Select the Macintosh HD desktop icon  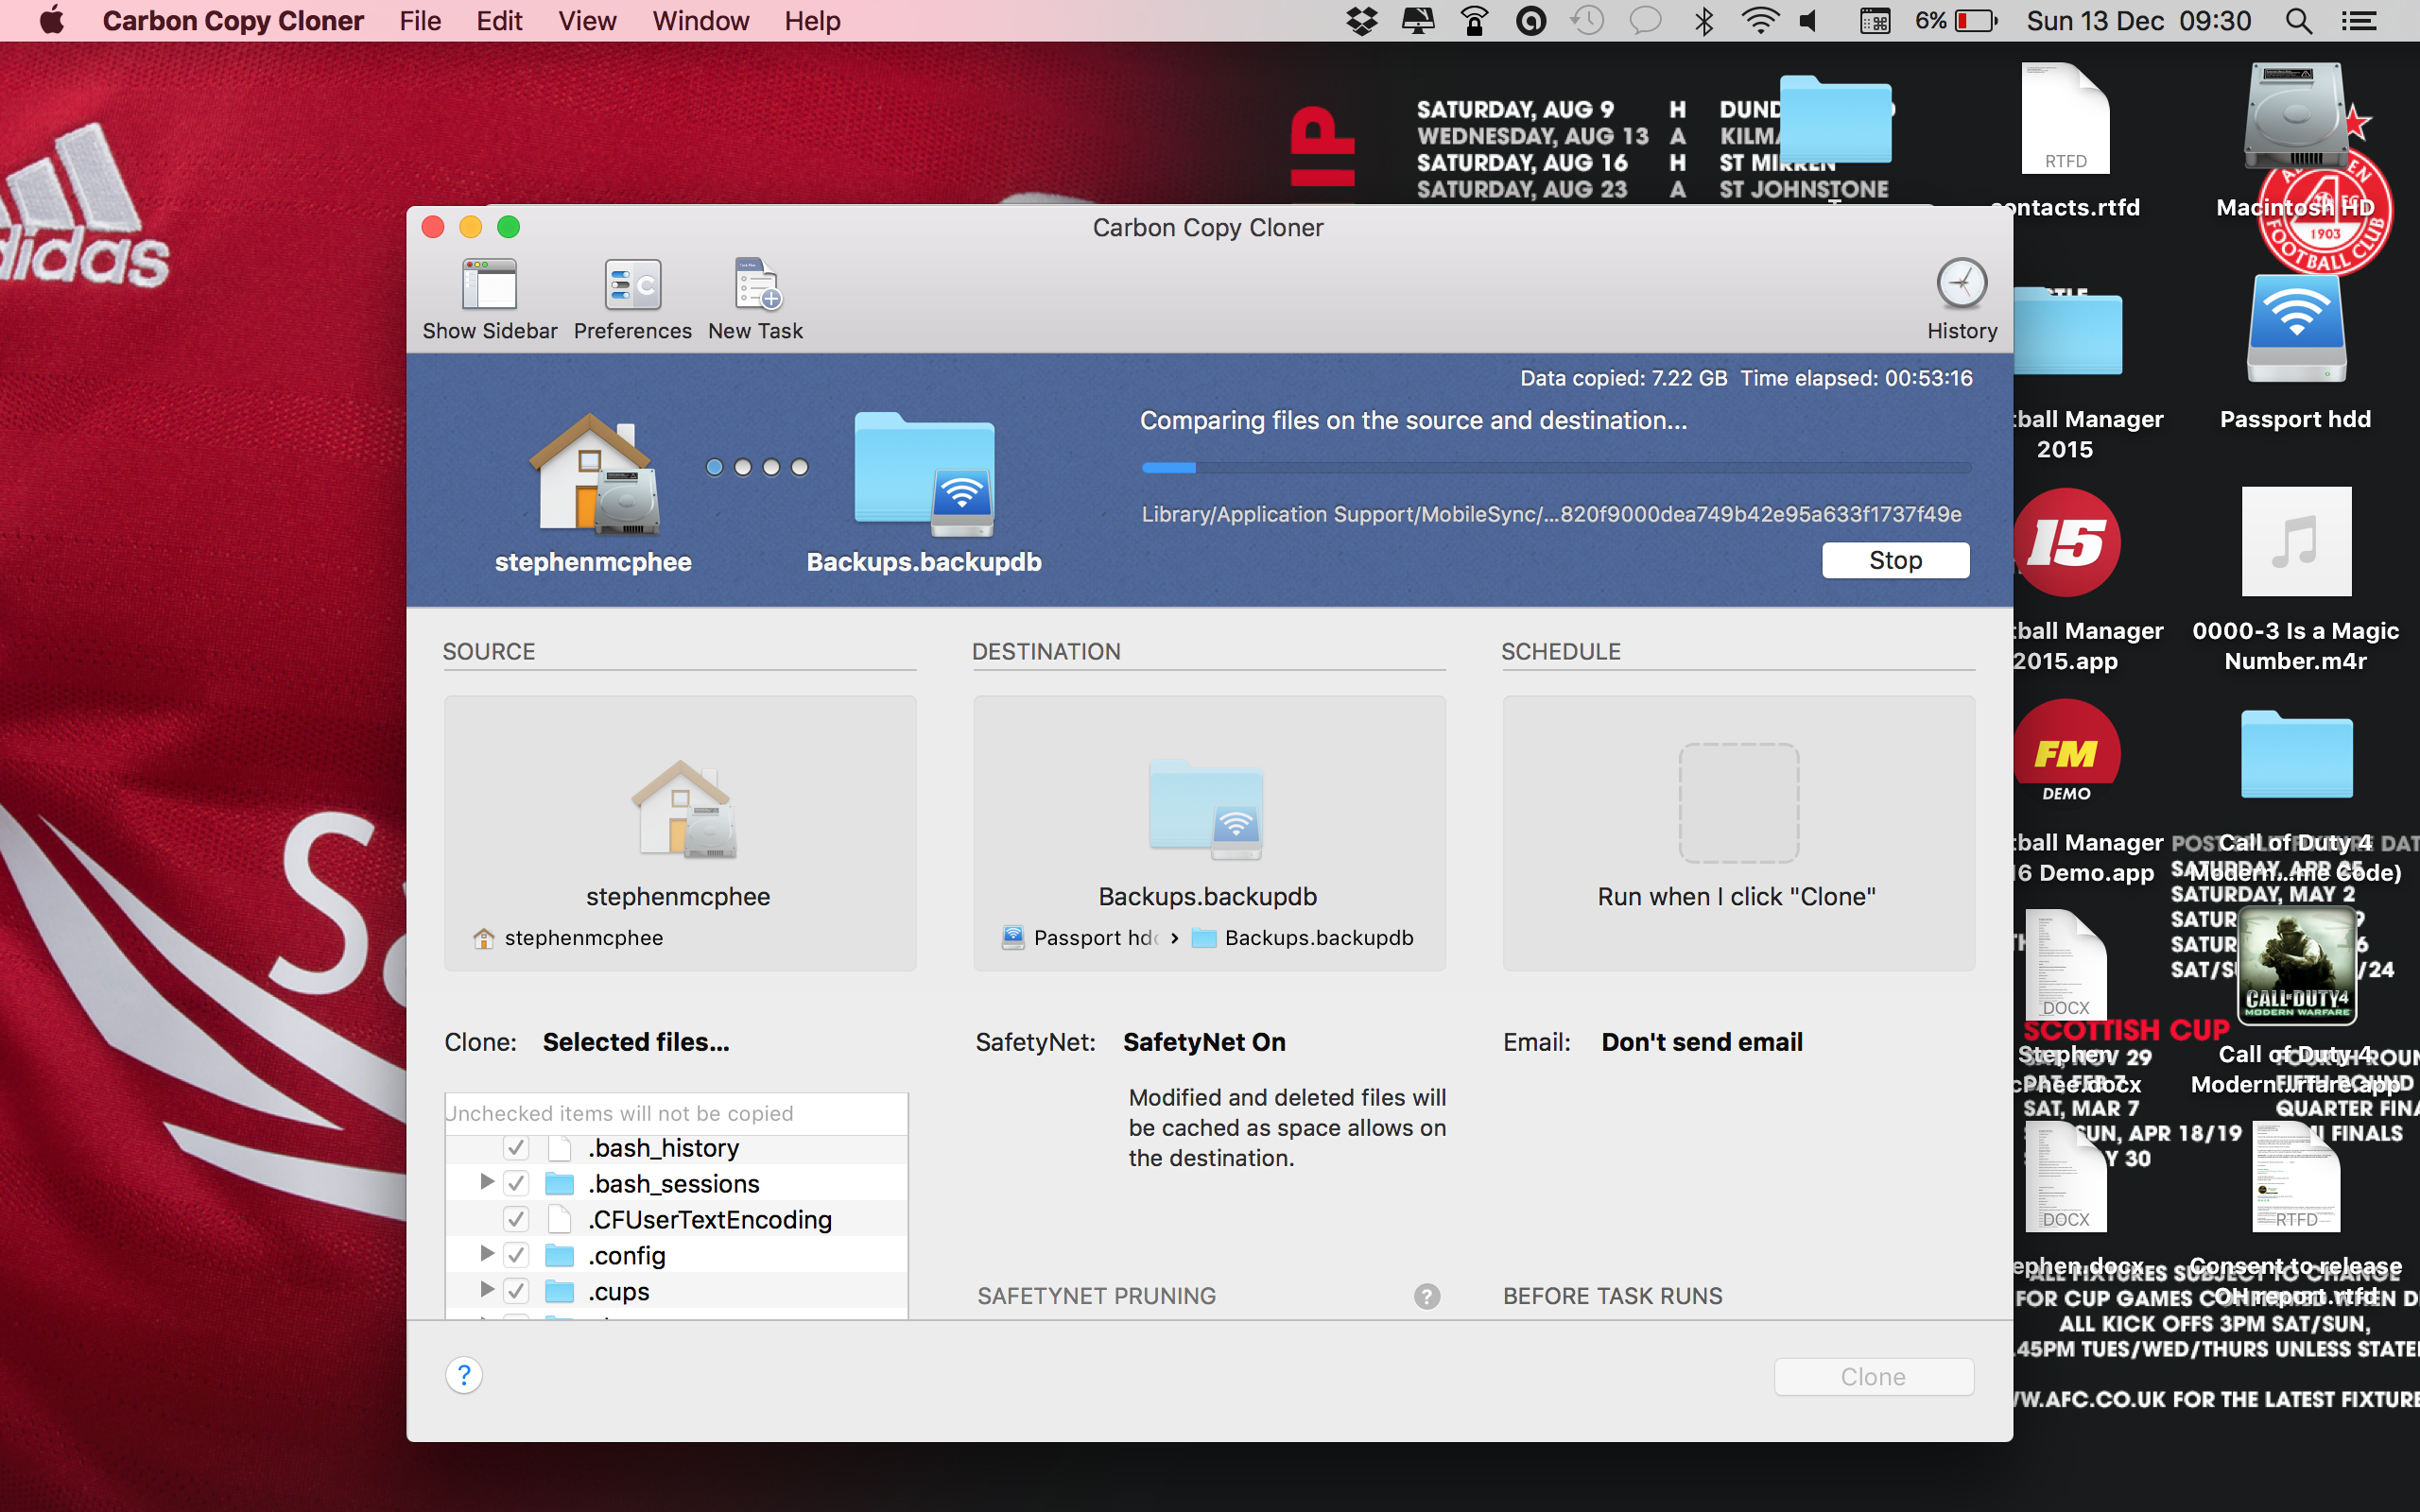(2295, 116)
